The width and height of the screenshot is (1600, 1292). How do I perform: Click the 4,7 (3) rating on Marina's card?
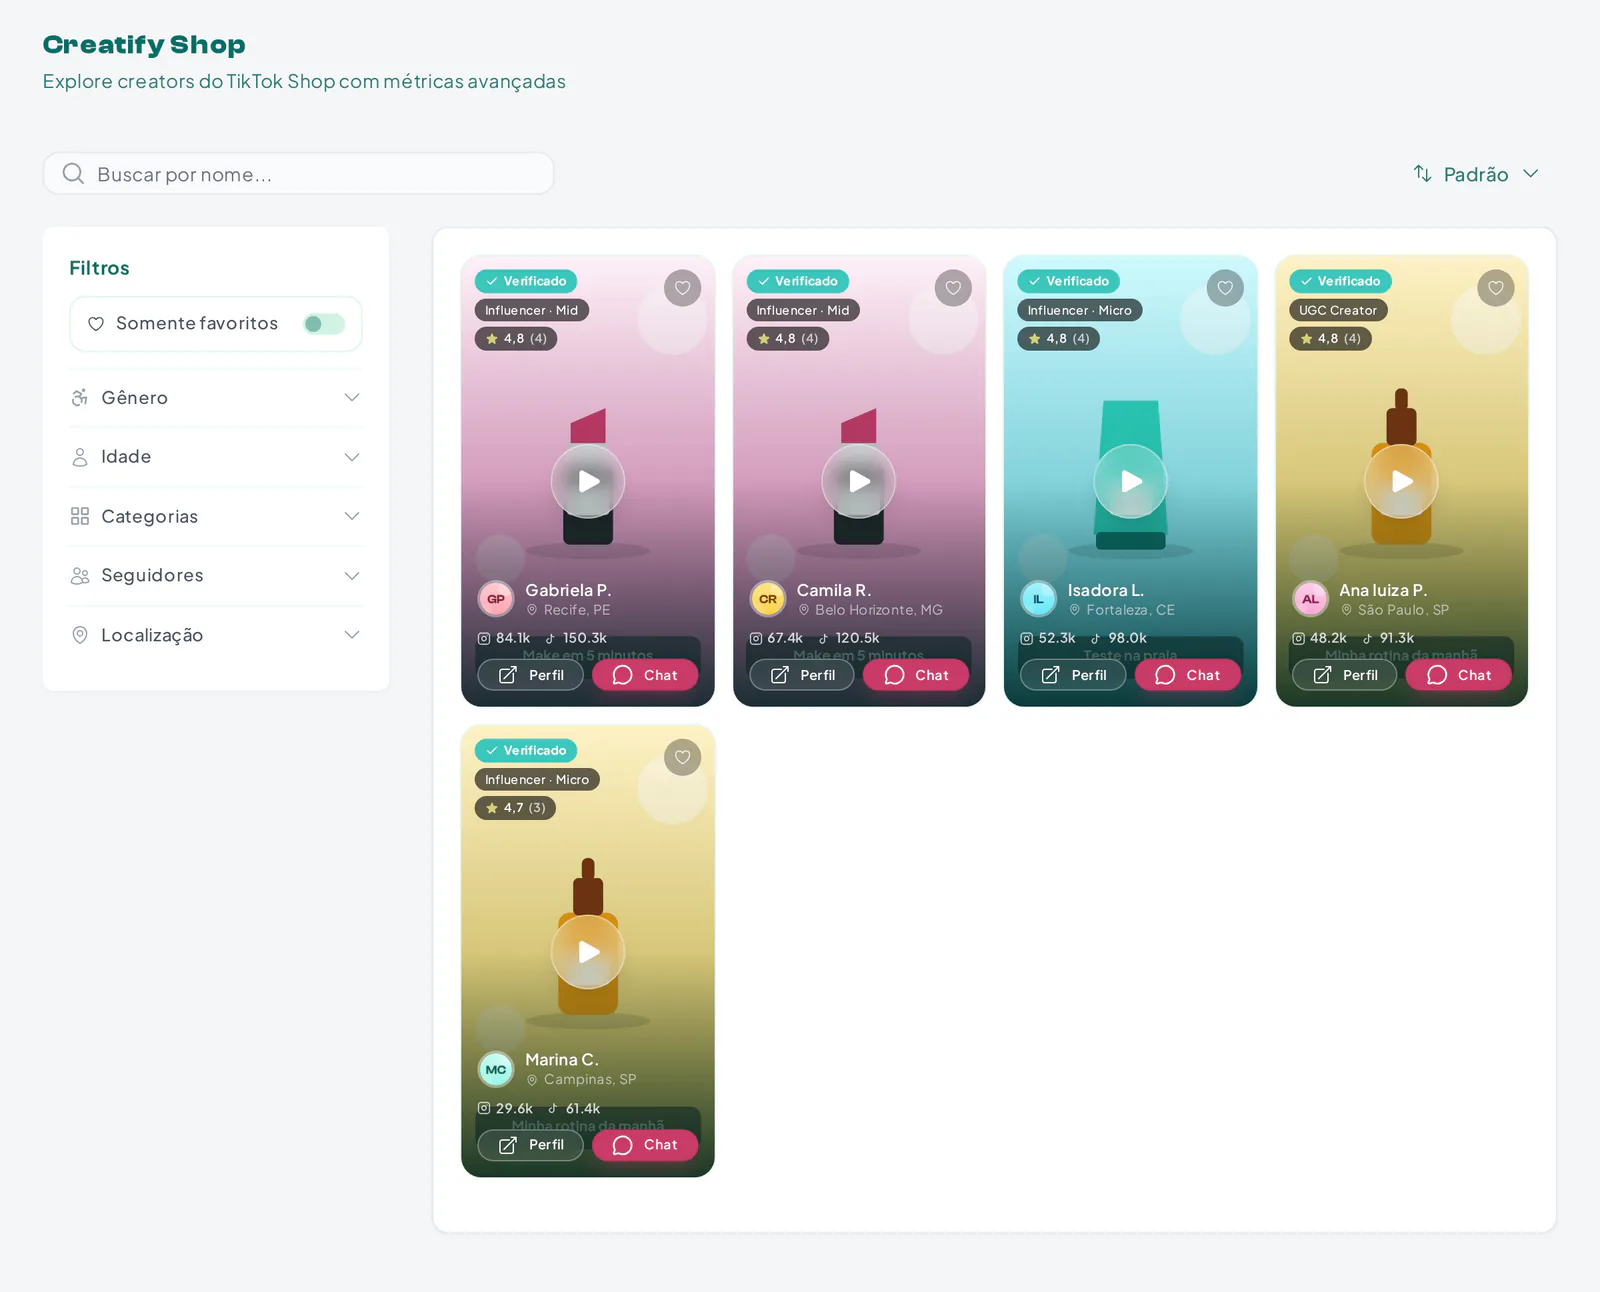pyautogui.click(x=515, y=808)
